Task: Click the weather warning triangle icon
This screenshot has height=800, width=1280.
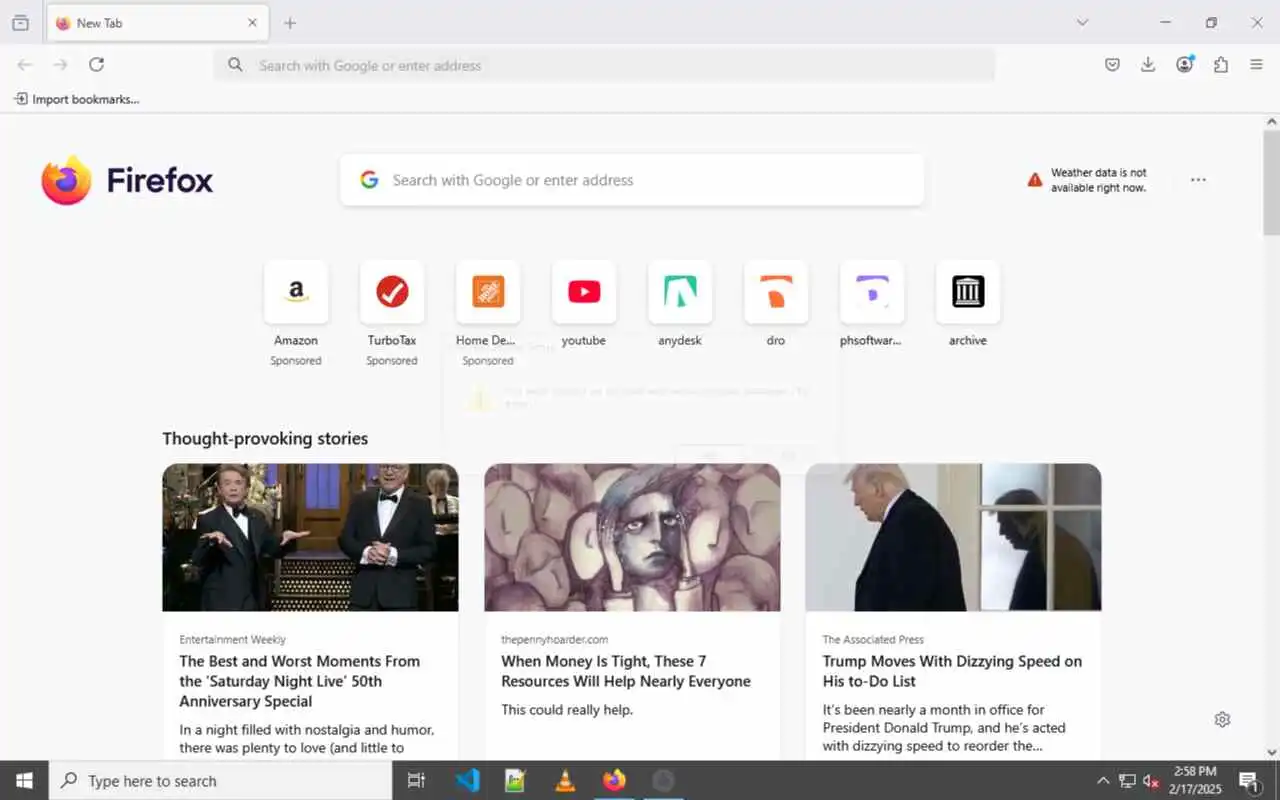Action: [1035, 180]
